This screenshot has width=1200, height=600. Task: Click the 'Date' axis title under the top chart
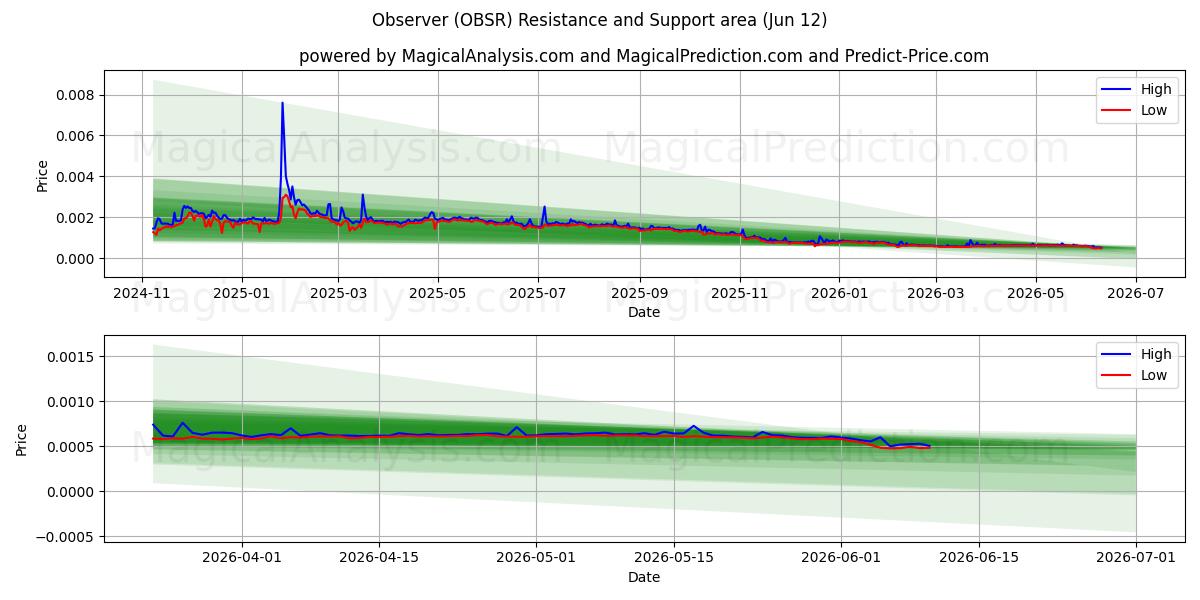pos(644,312)
